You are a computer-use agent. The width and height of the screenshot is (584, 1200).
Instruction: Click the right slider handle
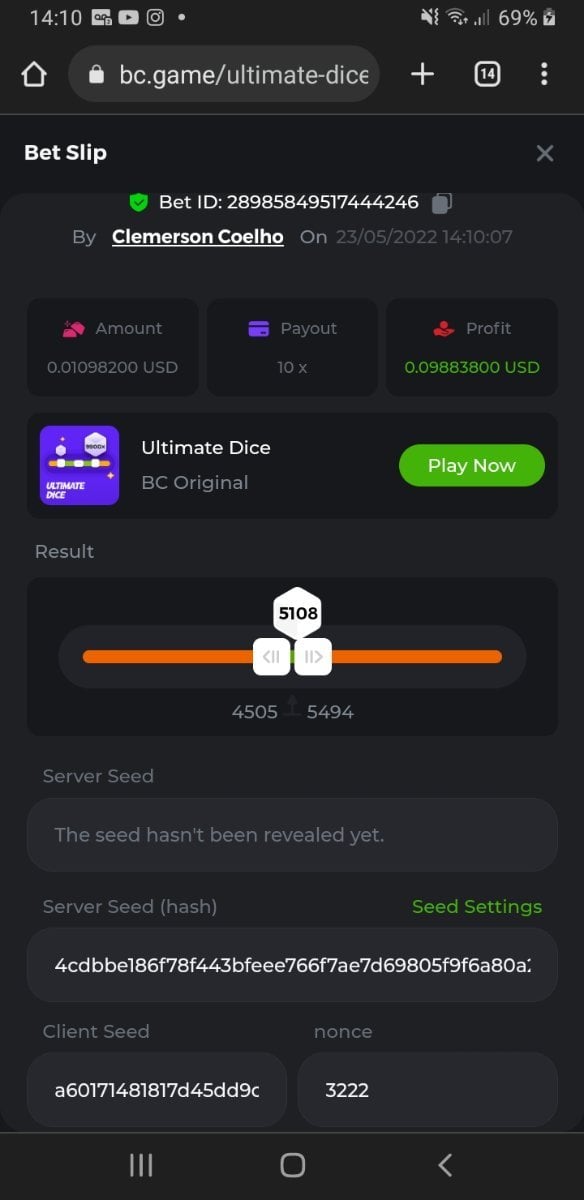pos(313,657)
